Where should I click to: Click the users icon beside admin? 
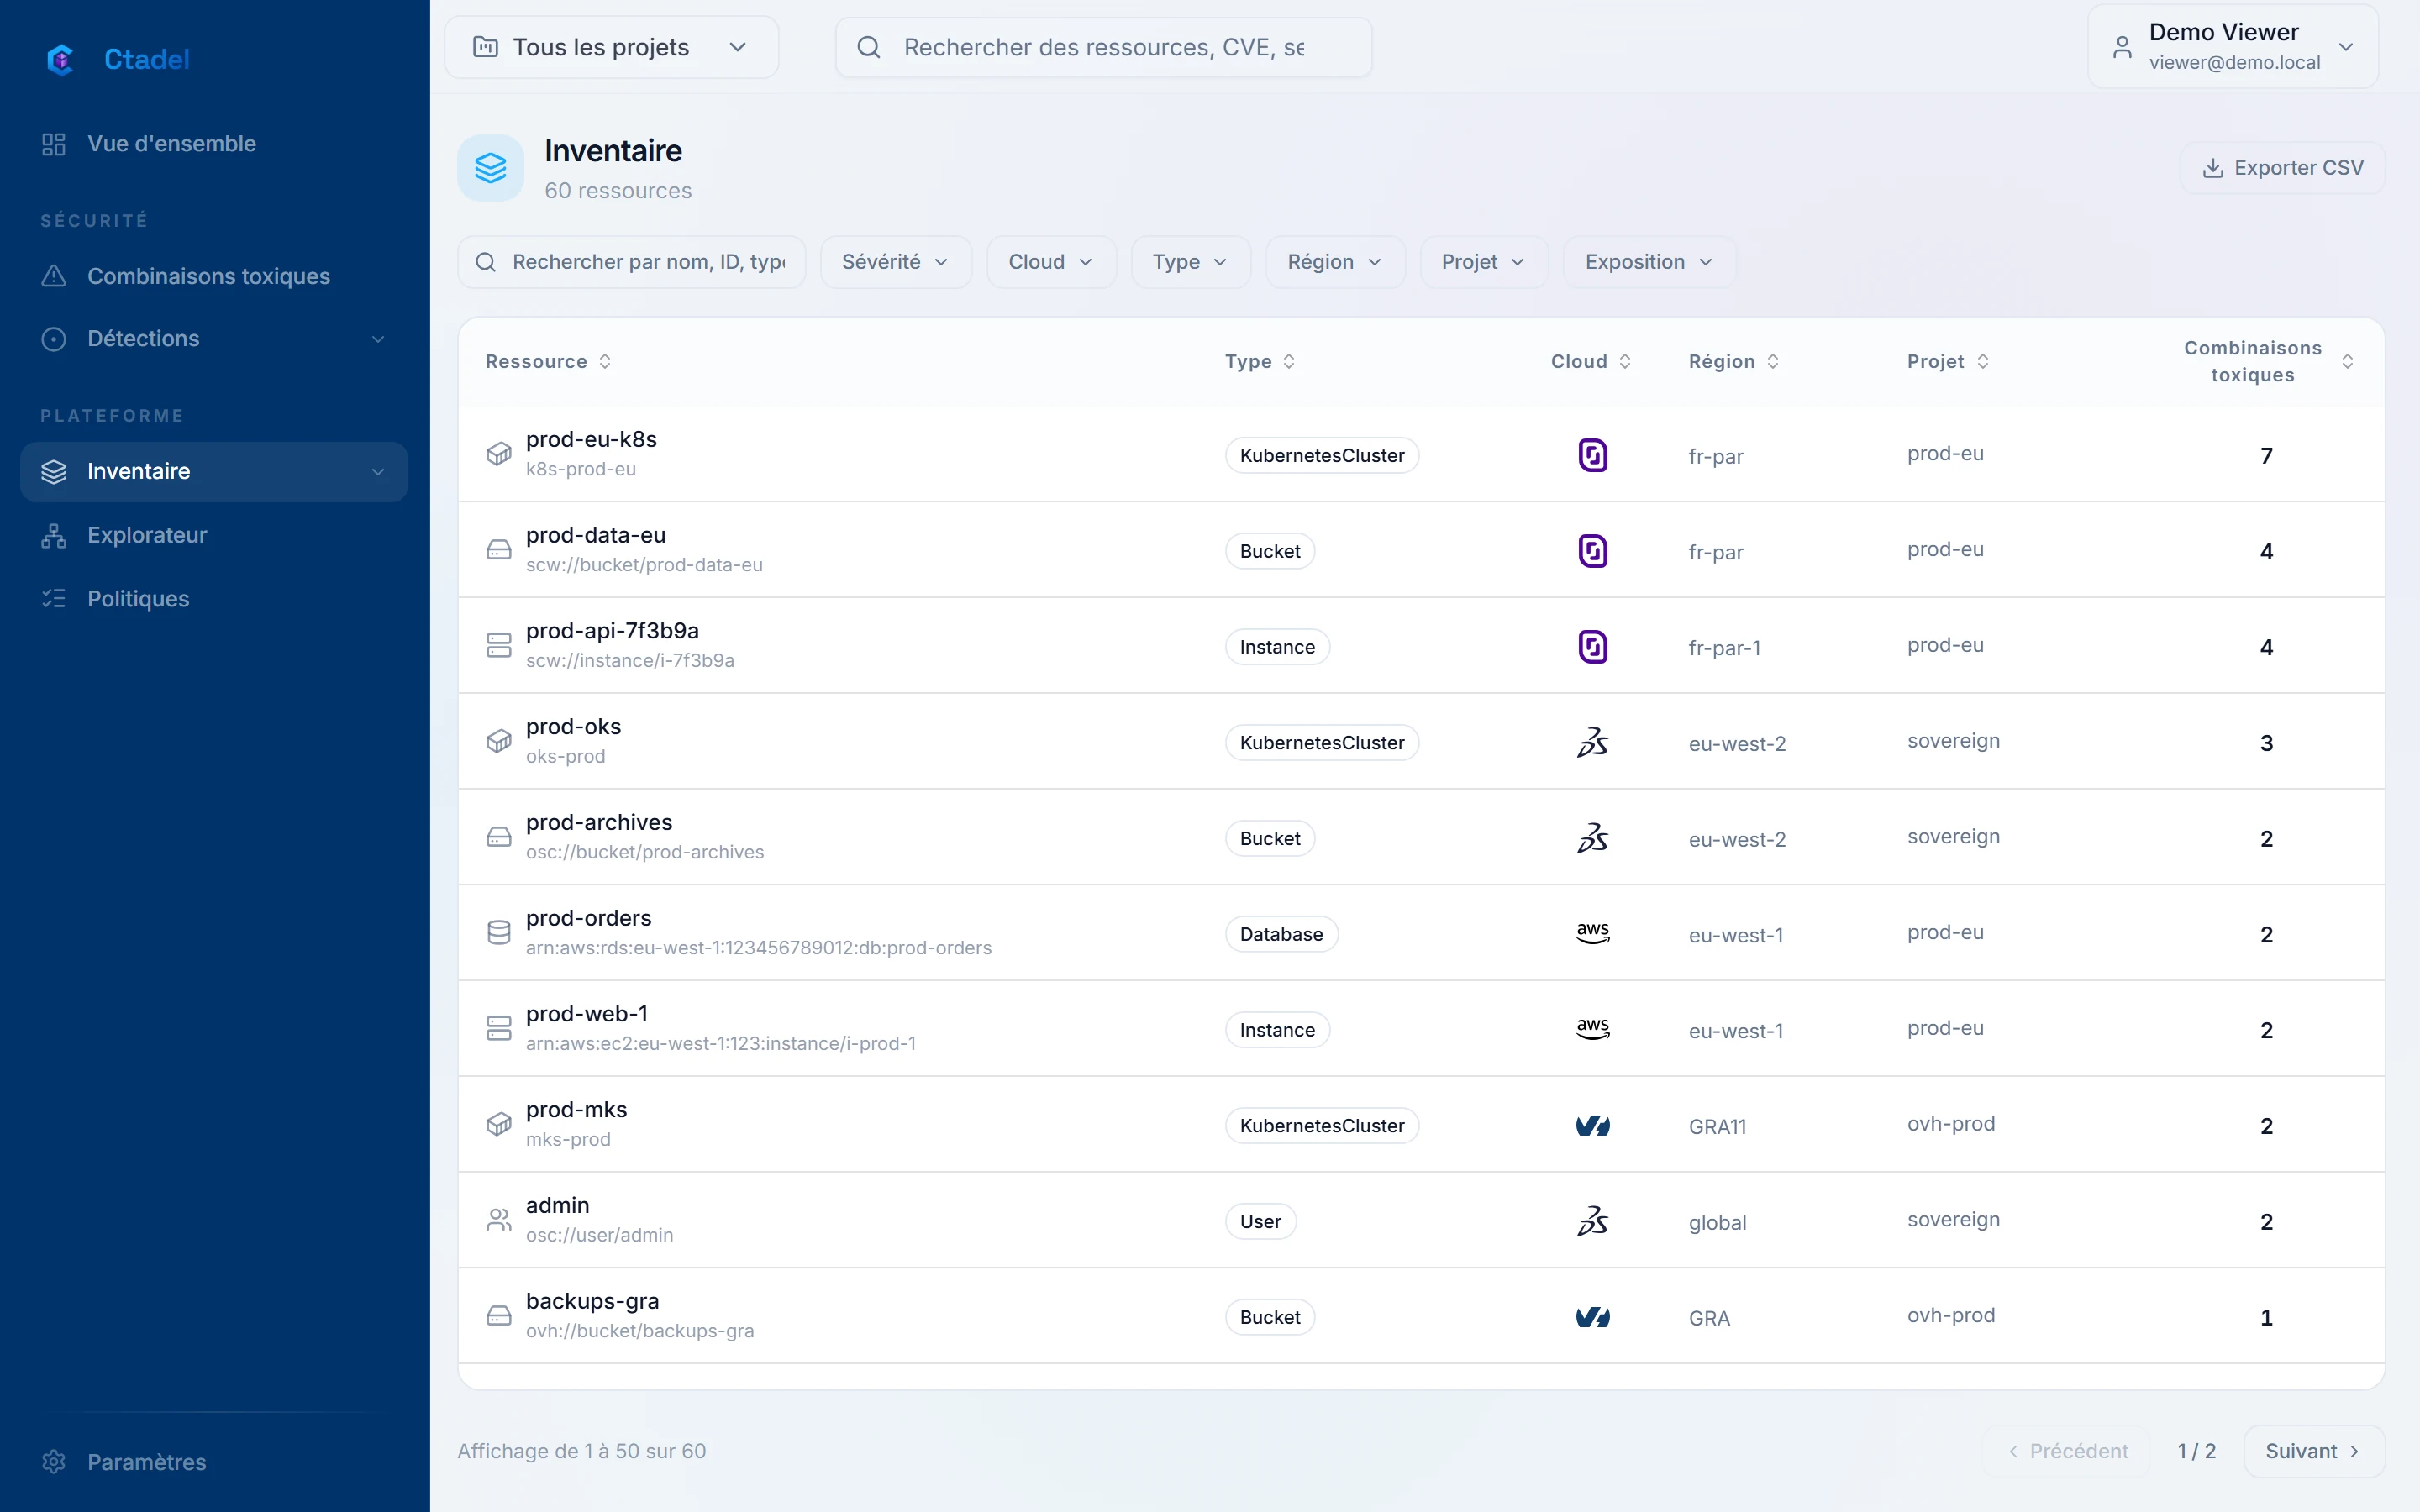(498, 1220)
